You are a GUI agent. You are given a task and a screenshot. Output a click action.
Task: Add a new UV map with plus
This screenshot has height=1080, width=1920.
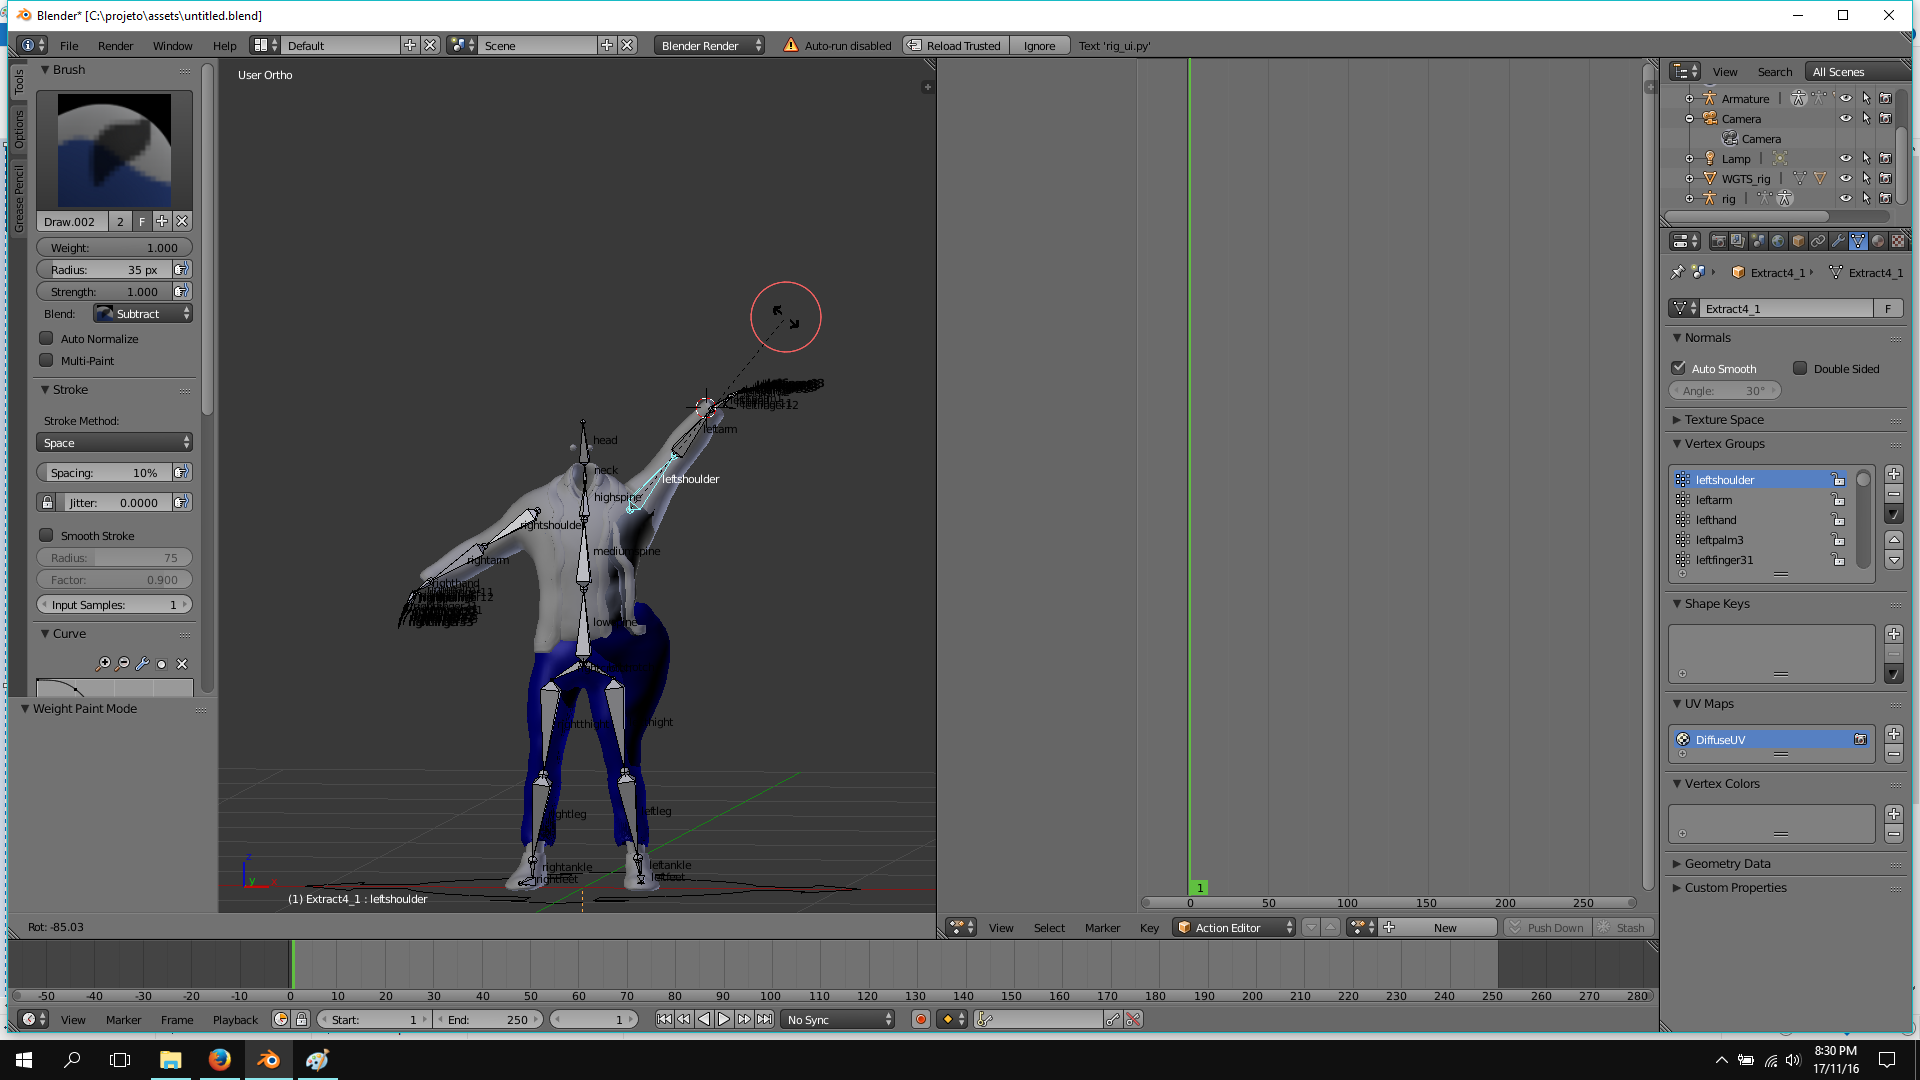(1894, 734)
